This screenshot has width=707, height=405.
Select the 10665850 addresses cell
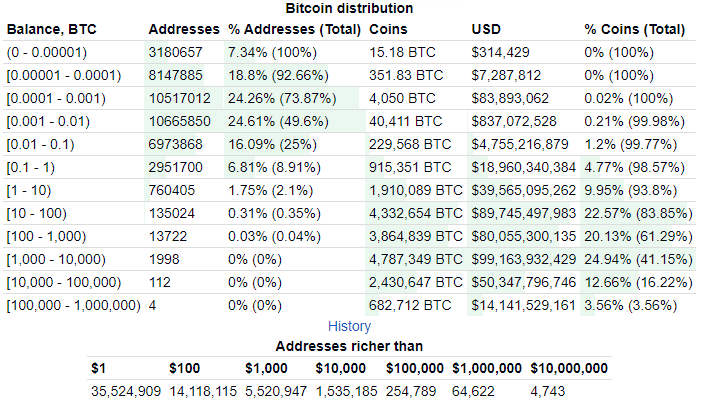(x=179, y=120)
